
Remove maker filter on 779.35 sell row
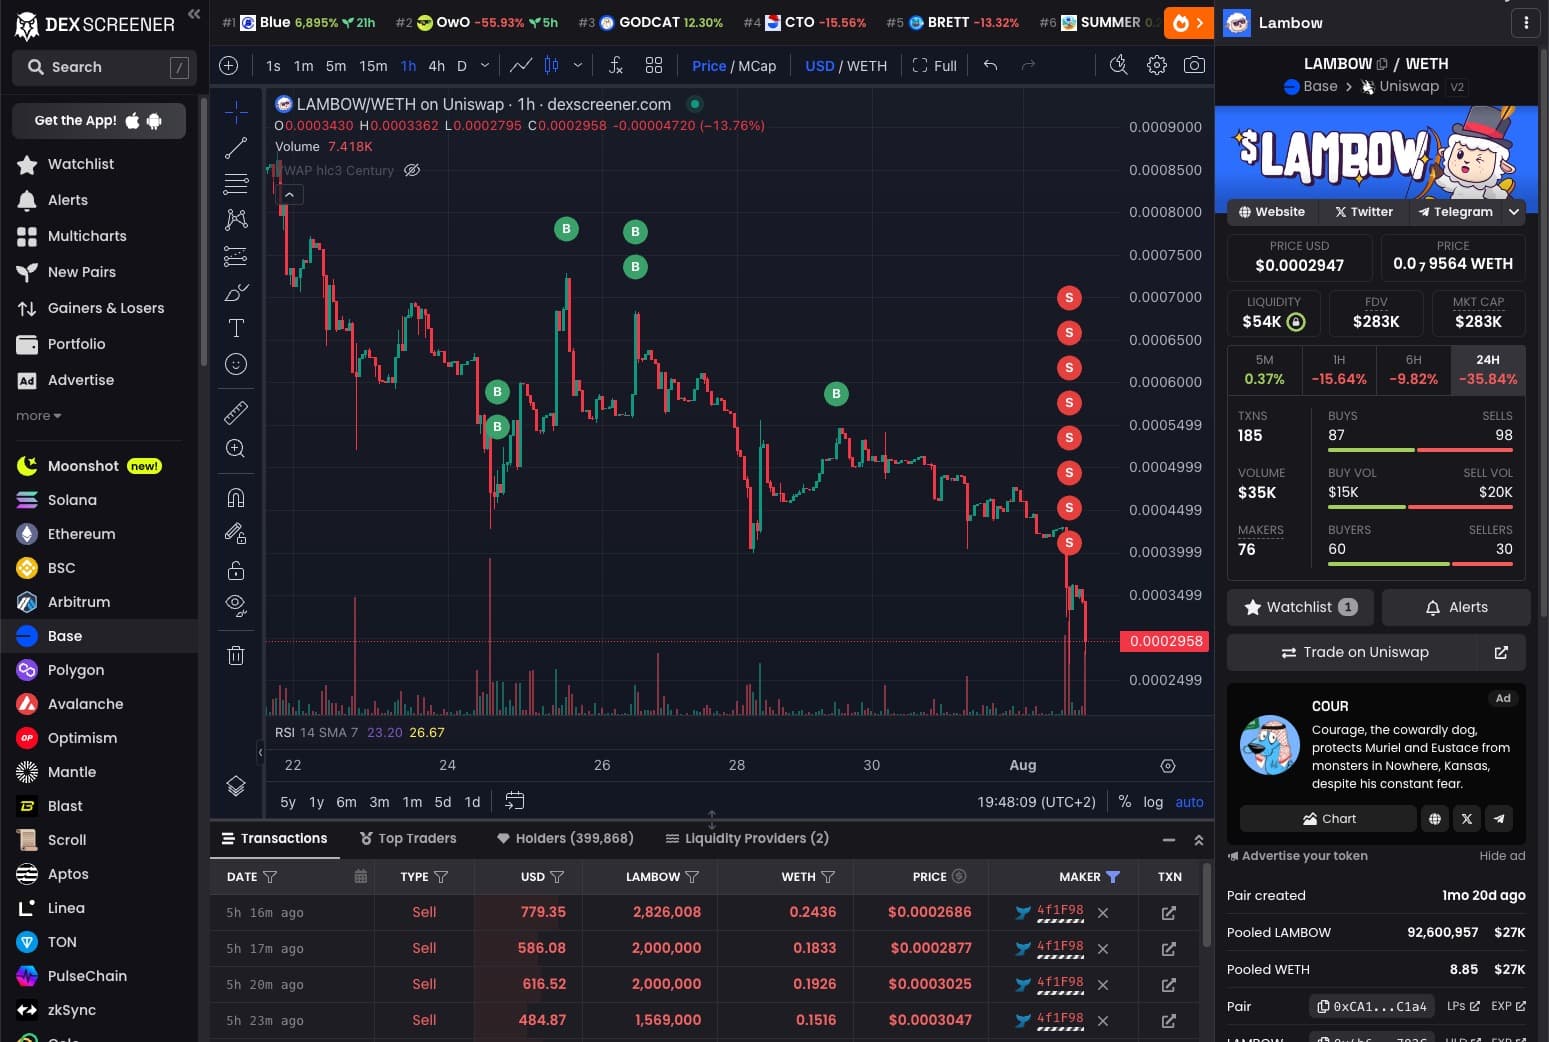[x=1103, y=913]
